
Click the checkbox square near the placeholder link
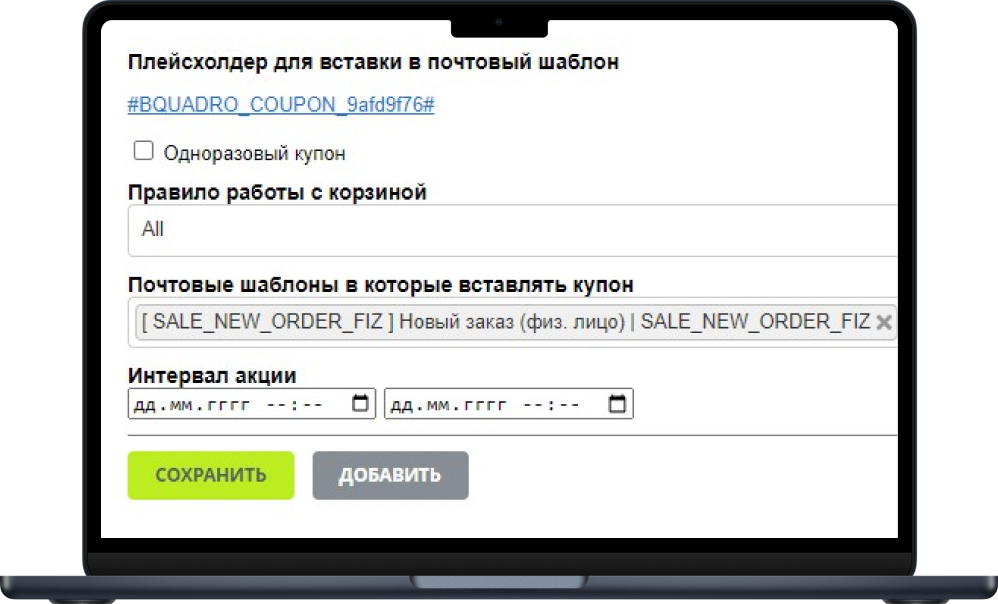point(143,148)
